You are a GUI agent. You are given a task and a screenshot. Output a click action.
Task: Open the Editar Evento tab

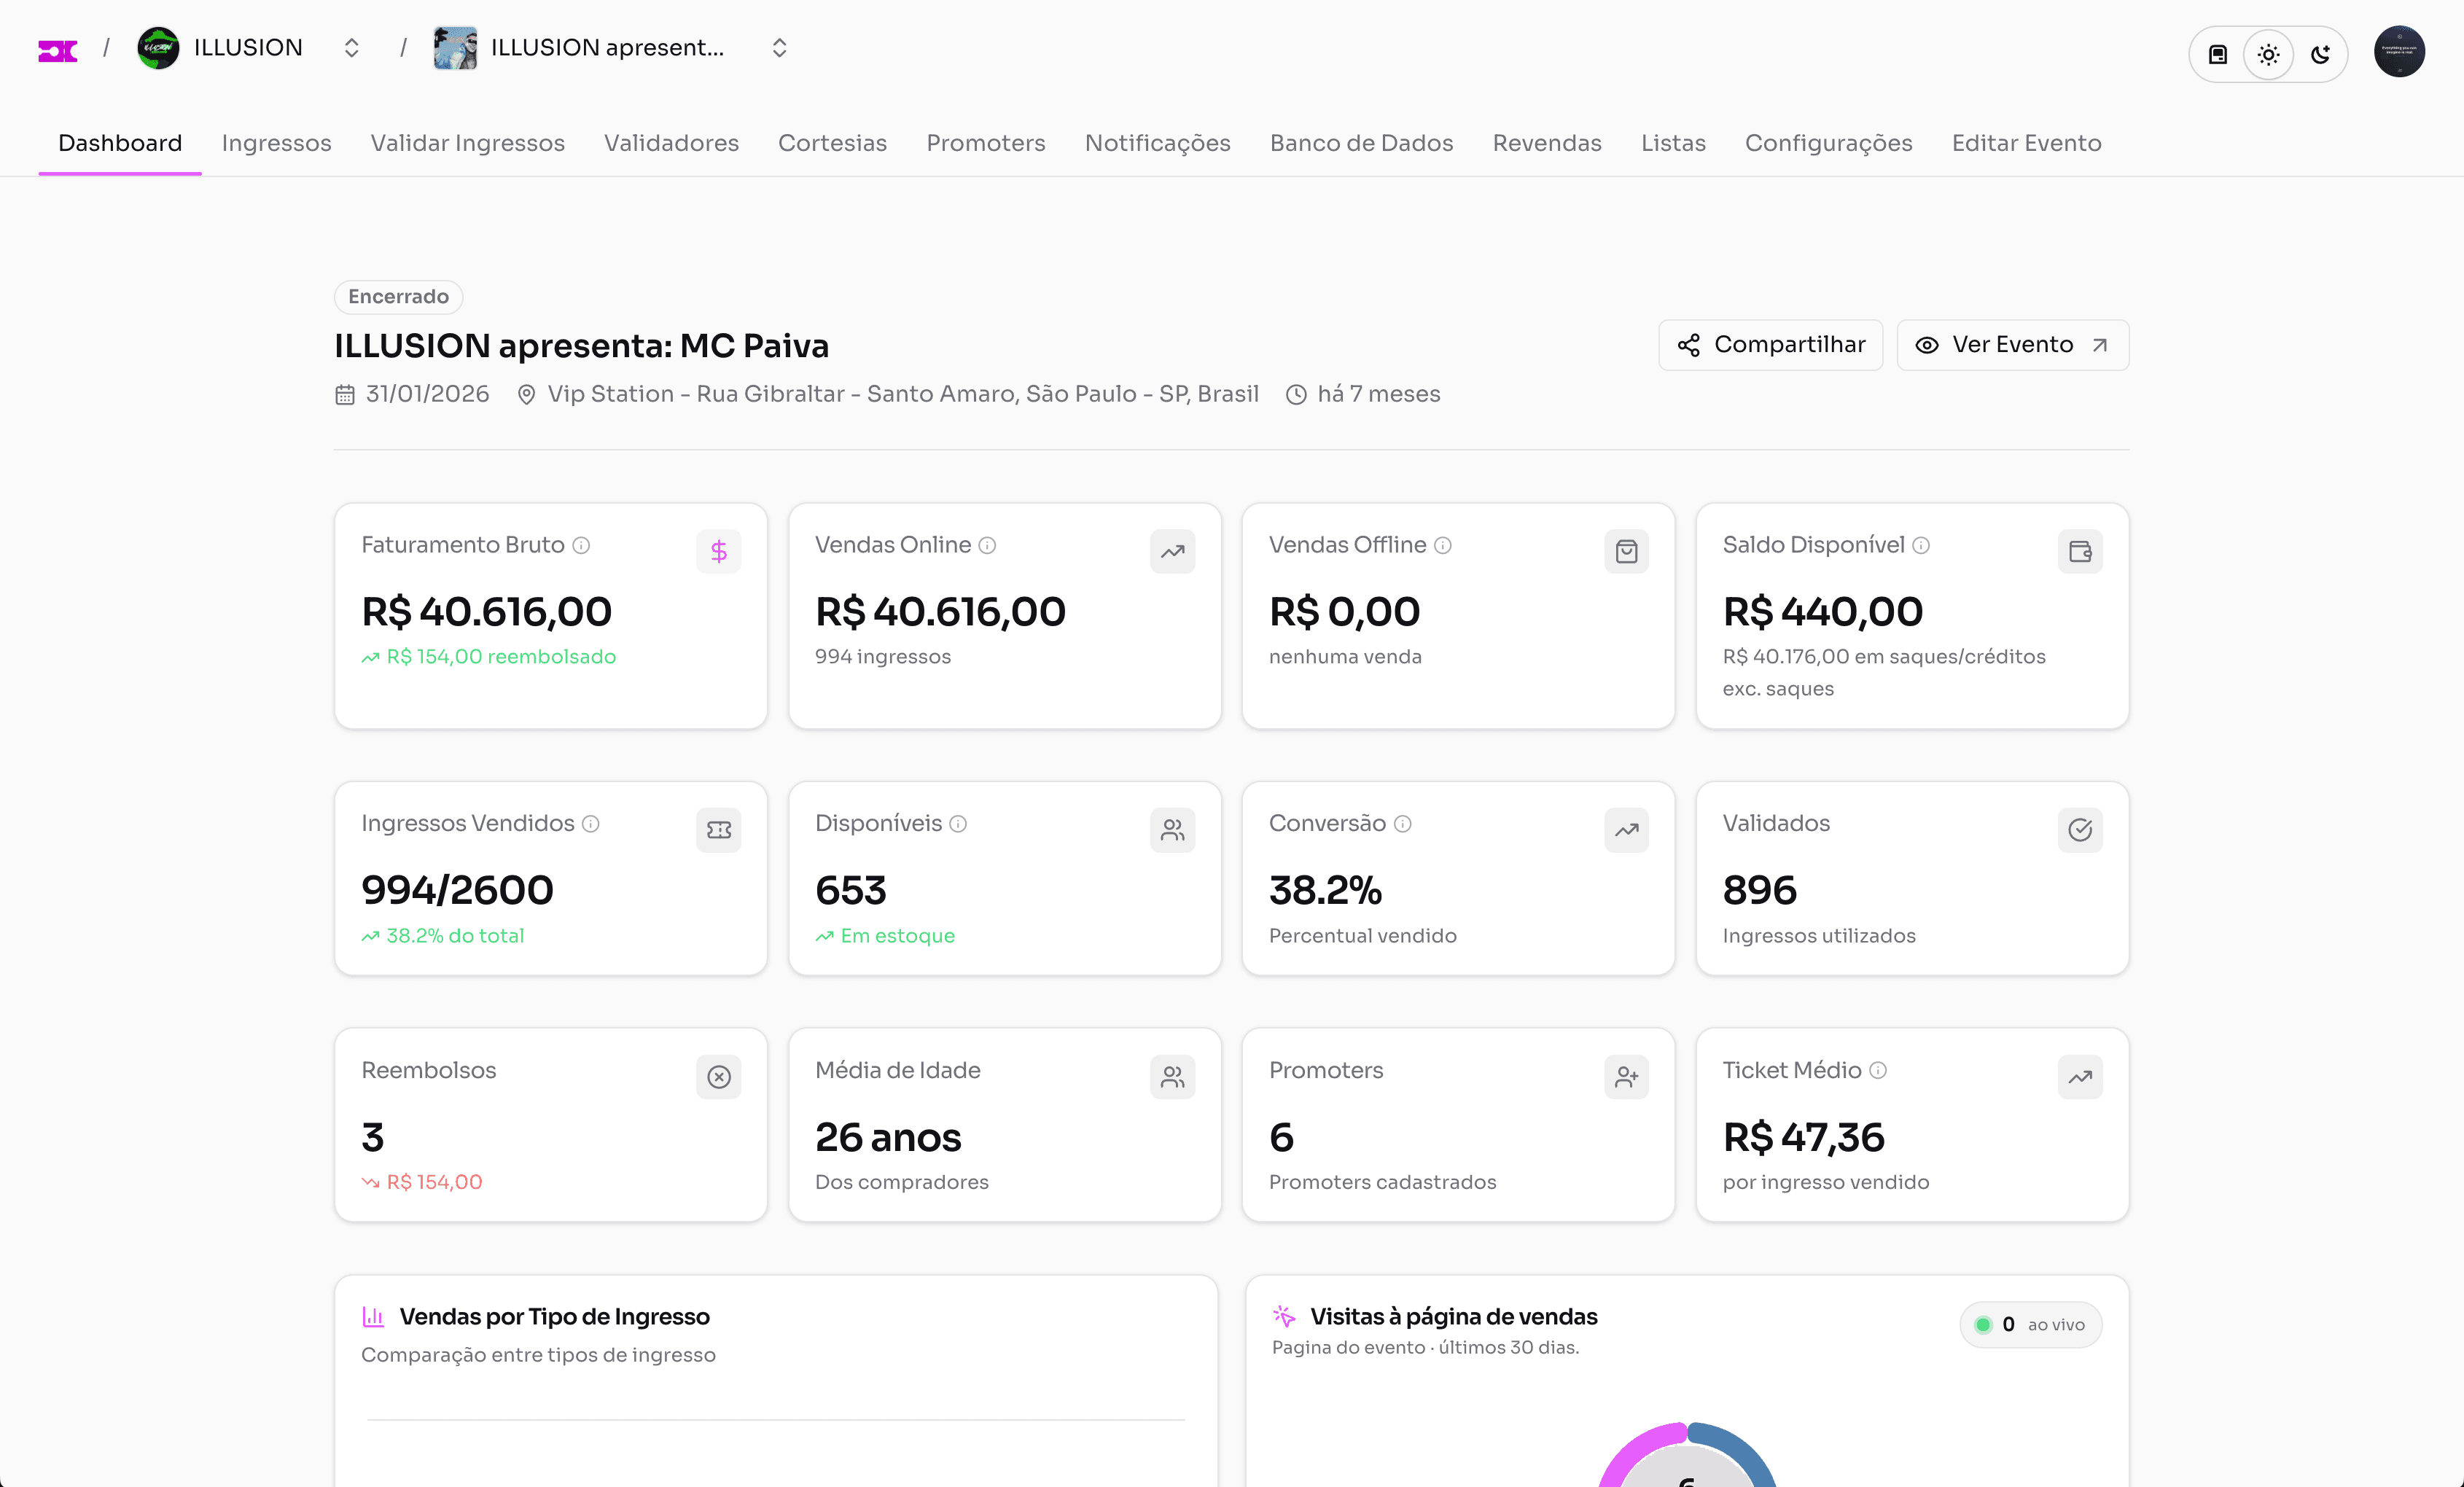coord(2026,143)
